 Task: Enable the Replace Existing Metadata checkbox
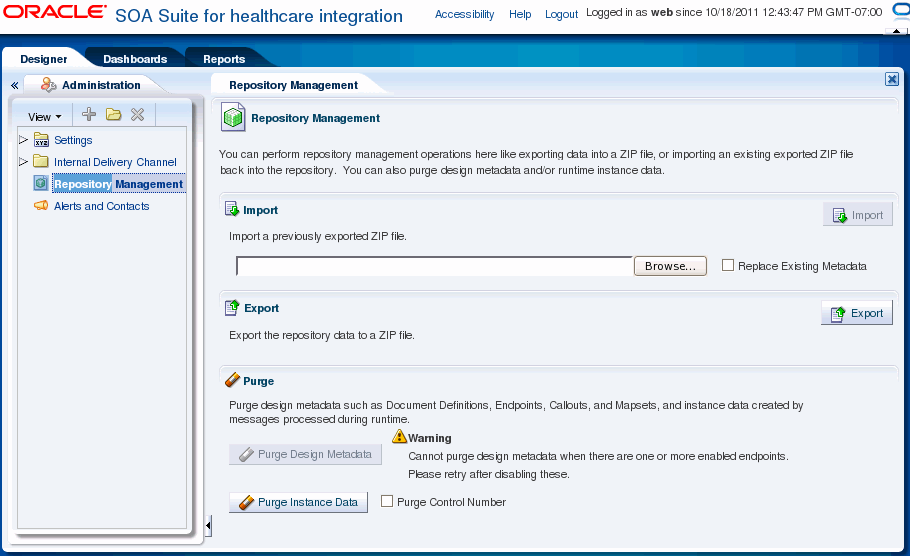(x=728, y=265)
